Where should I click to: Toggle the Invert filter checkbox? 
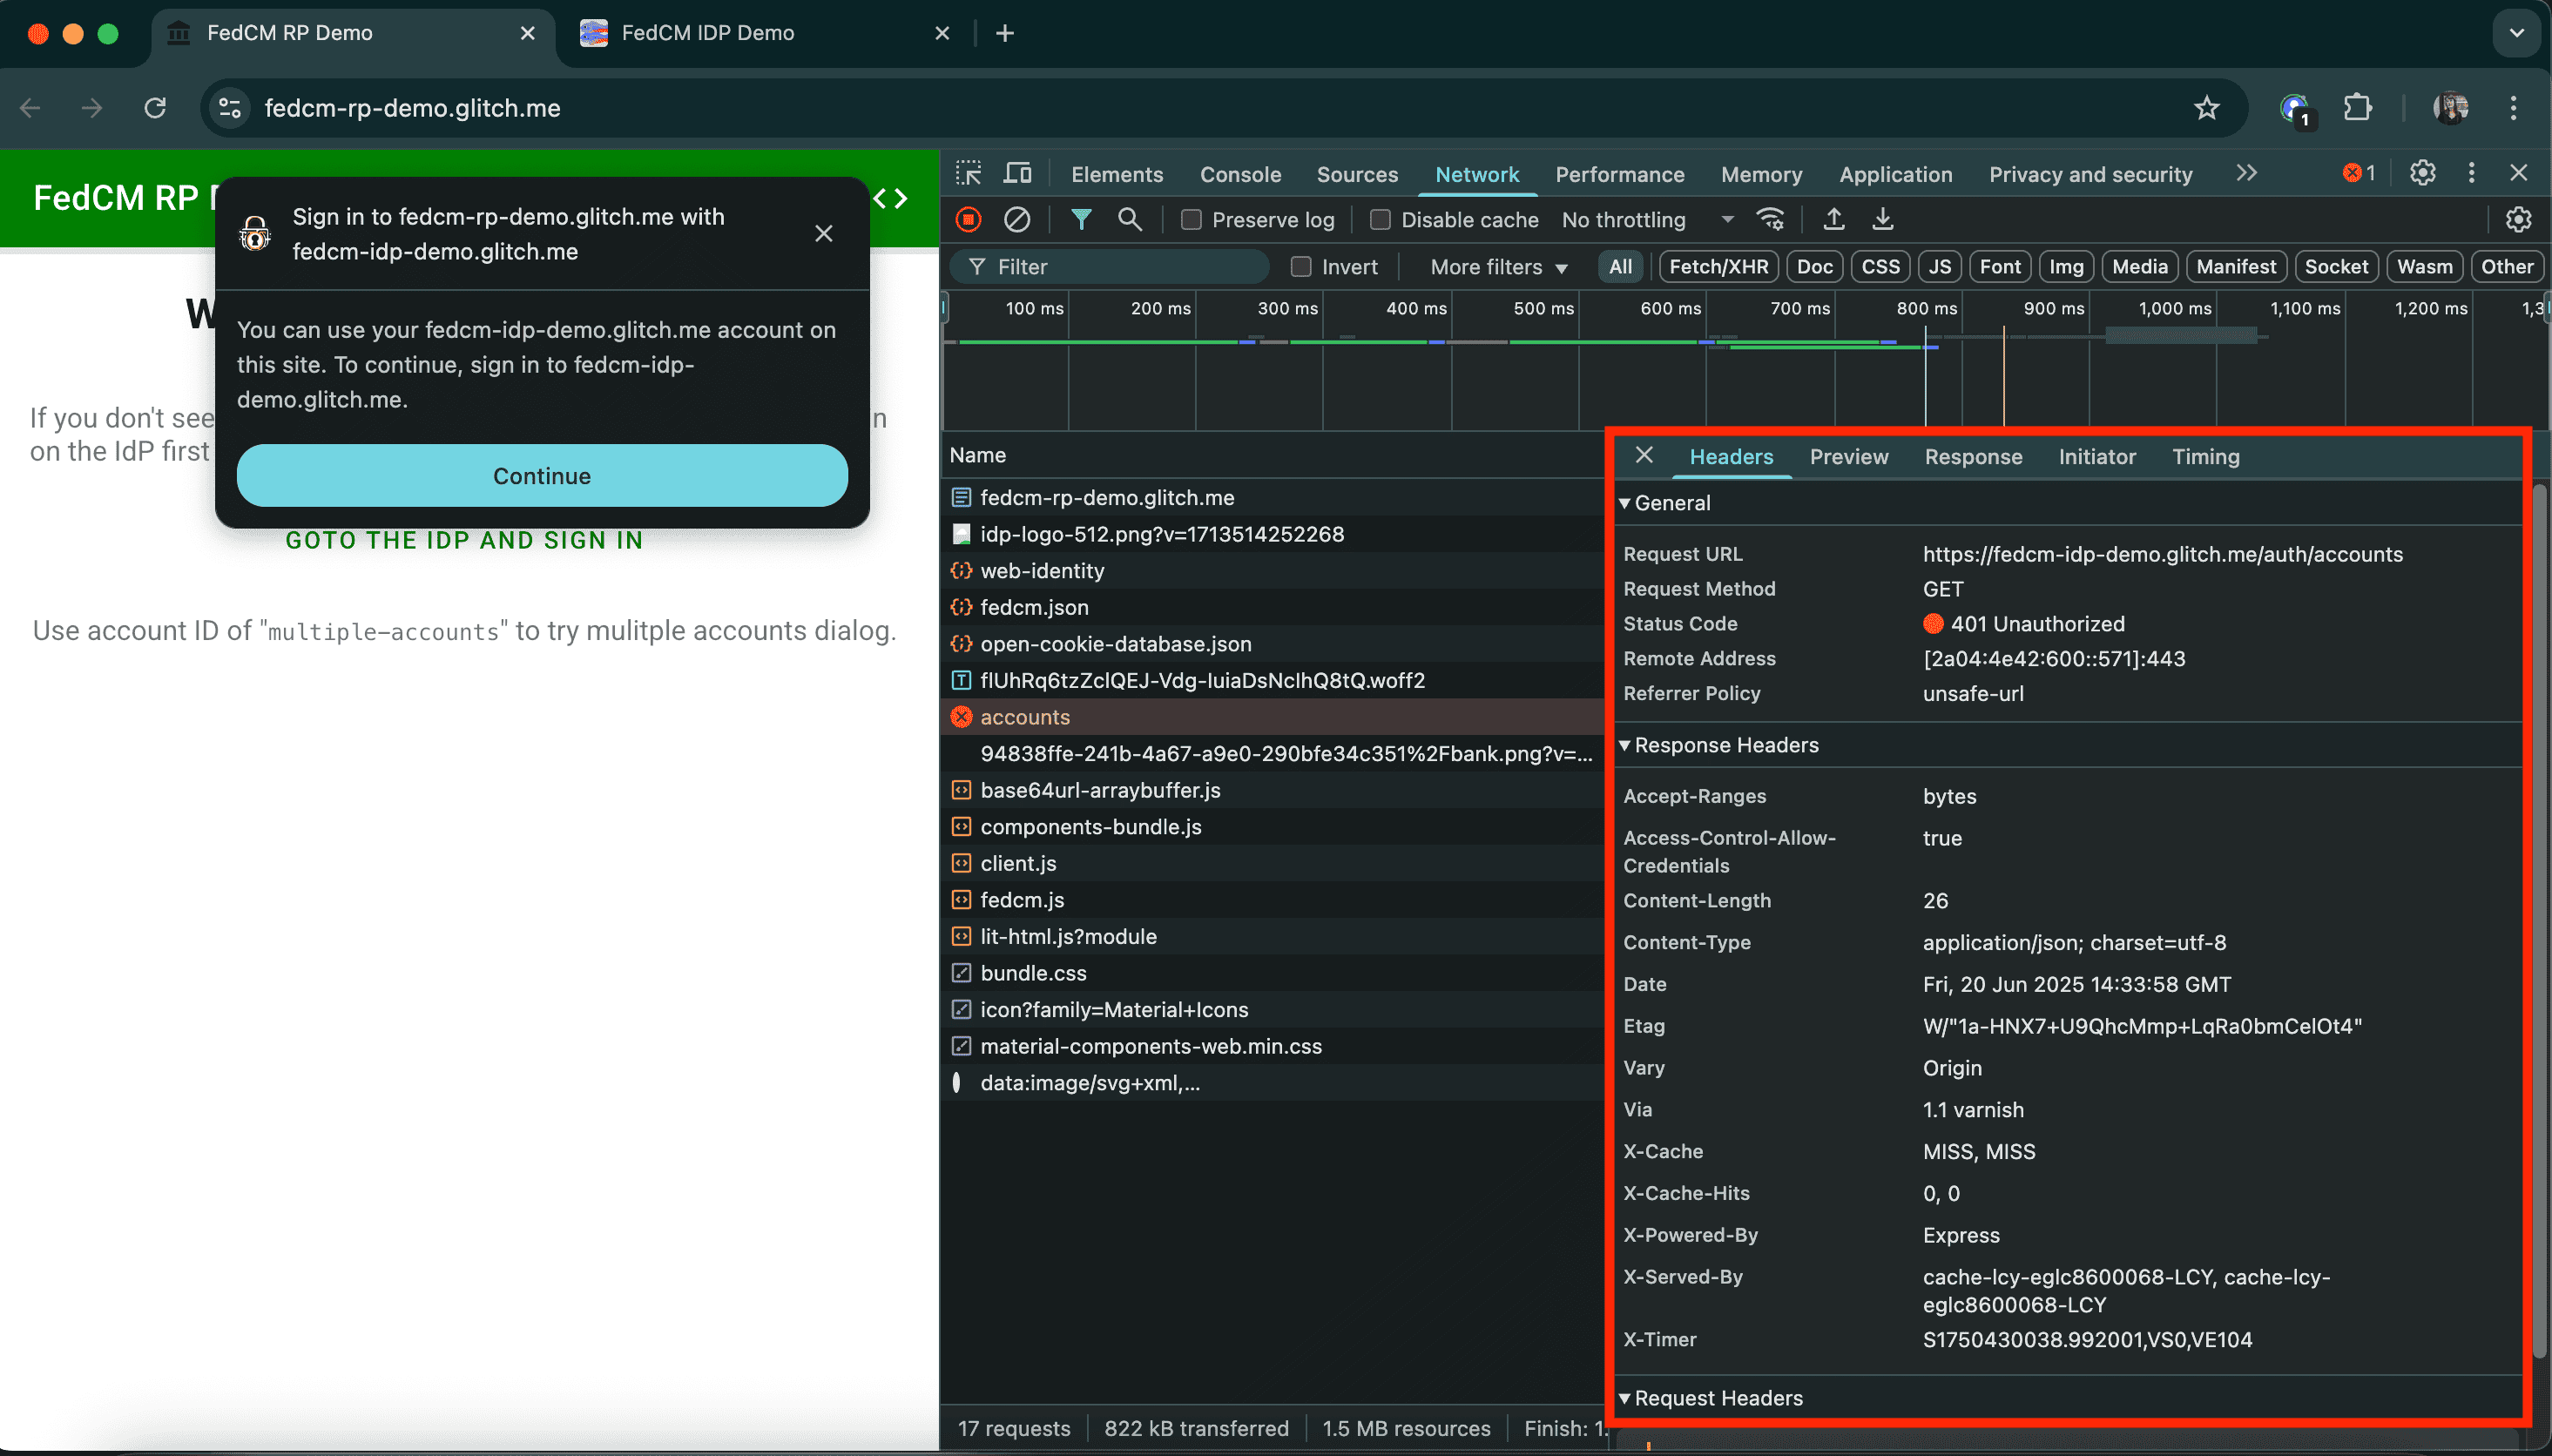pos(1301,266)
